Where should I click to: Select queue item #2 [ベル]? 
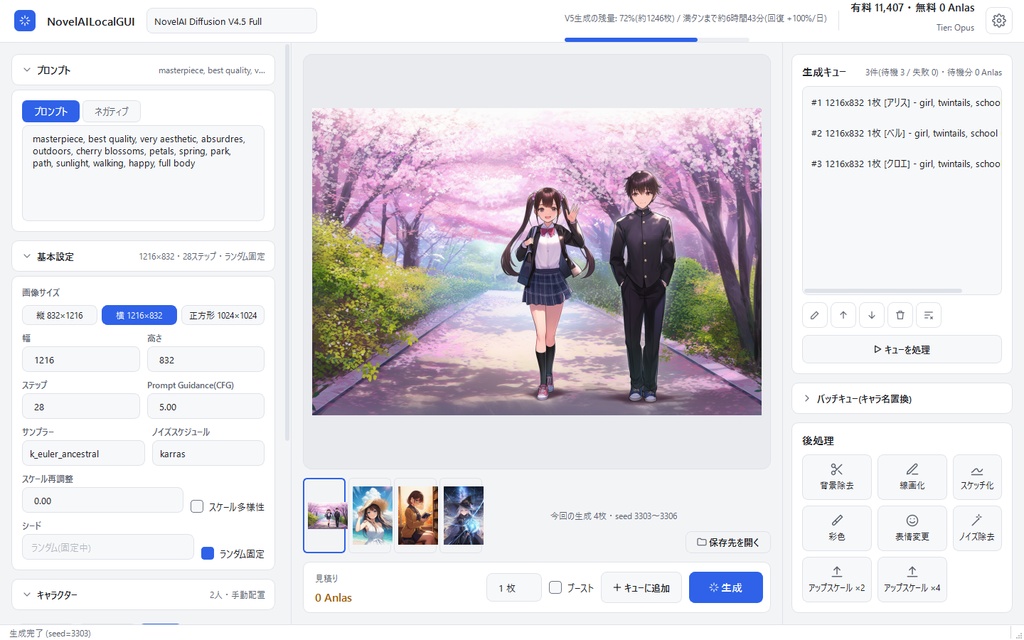(902, 133)
